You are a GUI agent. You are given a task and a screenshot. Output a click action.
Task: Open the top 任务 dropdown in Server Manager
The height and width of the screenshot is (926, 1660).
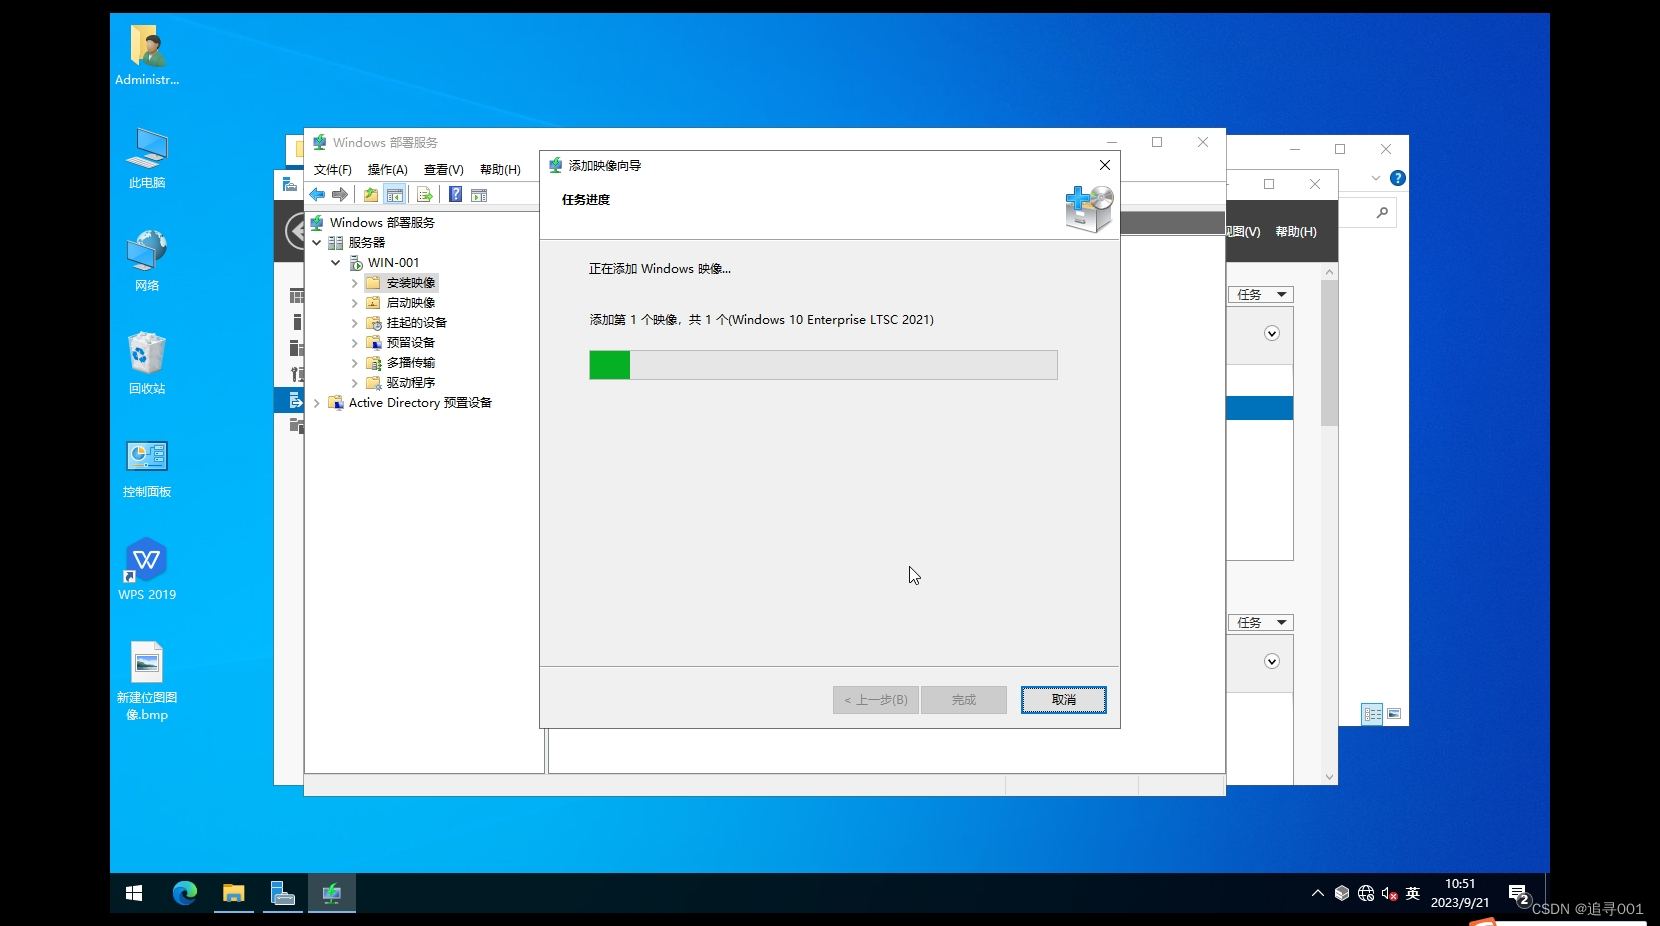click(x=1261, y=295)
